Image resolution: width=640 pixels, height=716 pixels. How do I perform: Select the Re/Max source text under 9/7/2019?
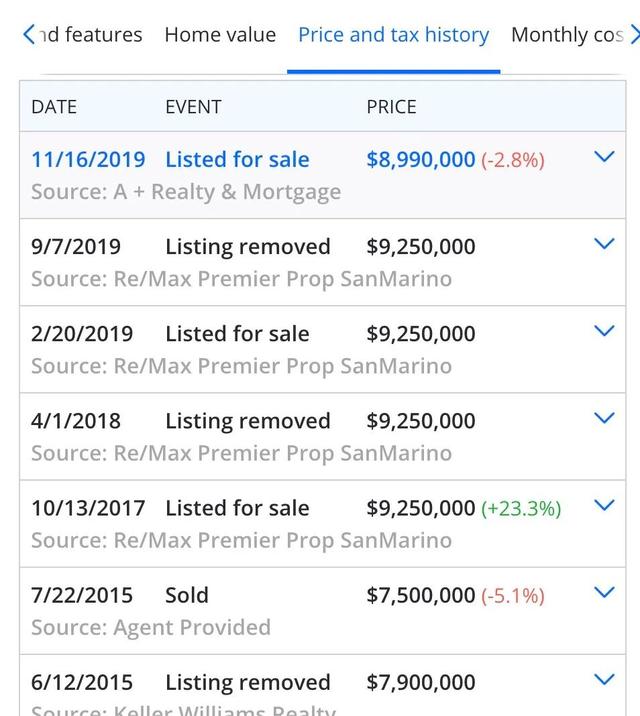241,279
